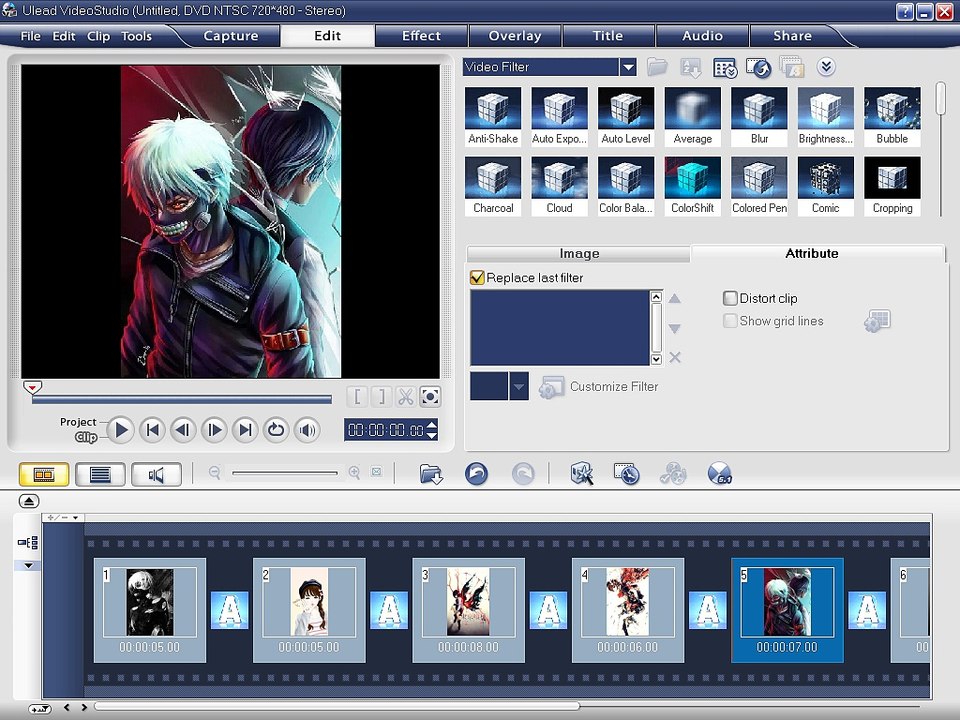The image size is (960, 720).
Task: Insert media files from folder icon
Action: pos(431,473)
